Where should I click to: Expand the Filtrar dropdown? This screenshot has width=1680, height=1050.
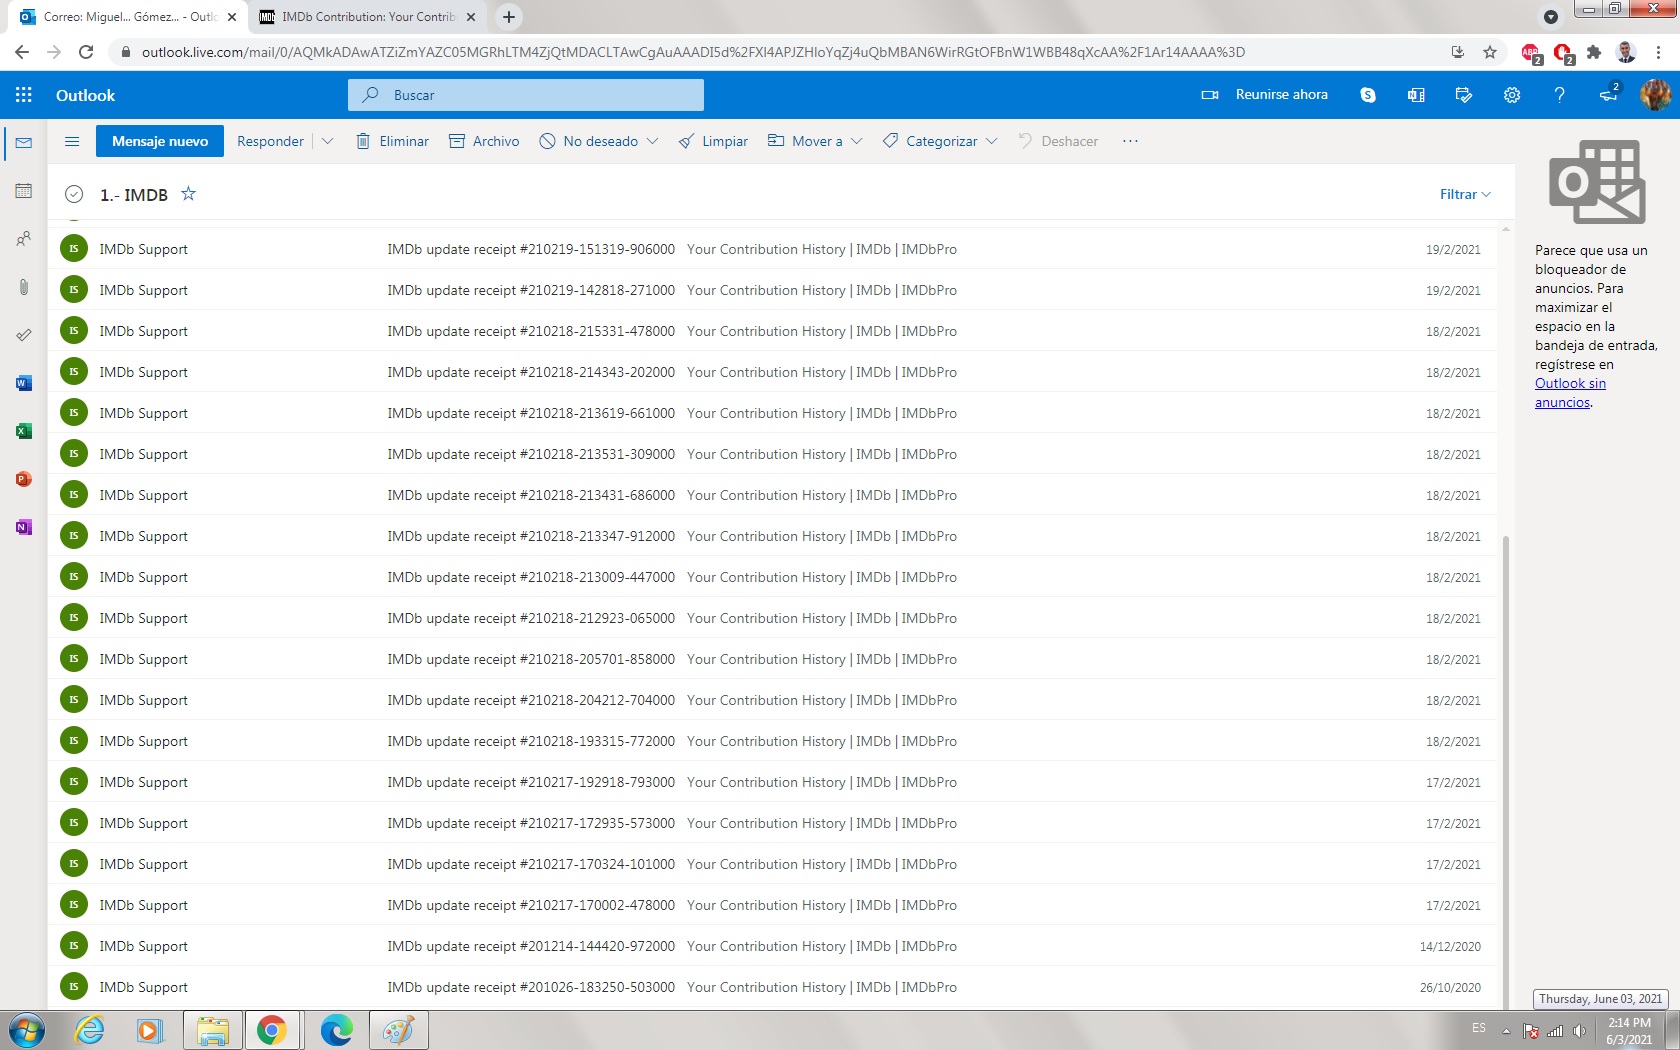(1464, 194)
